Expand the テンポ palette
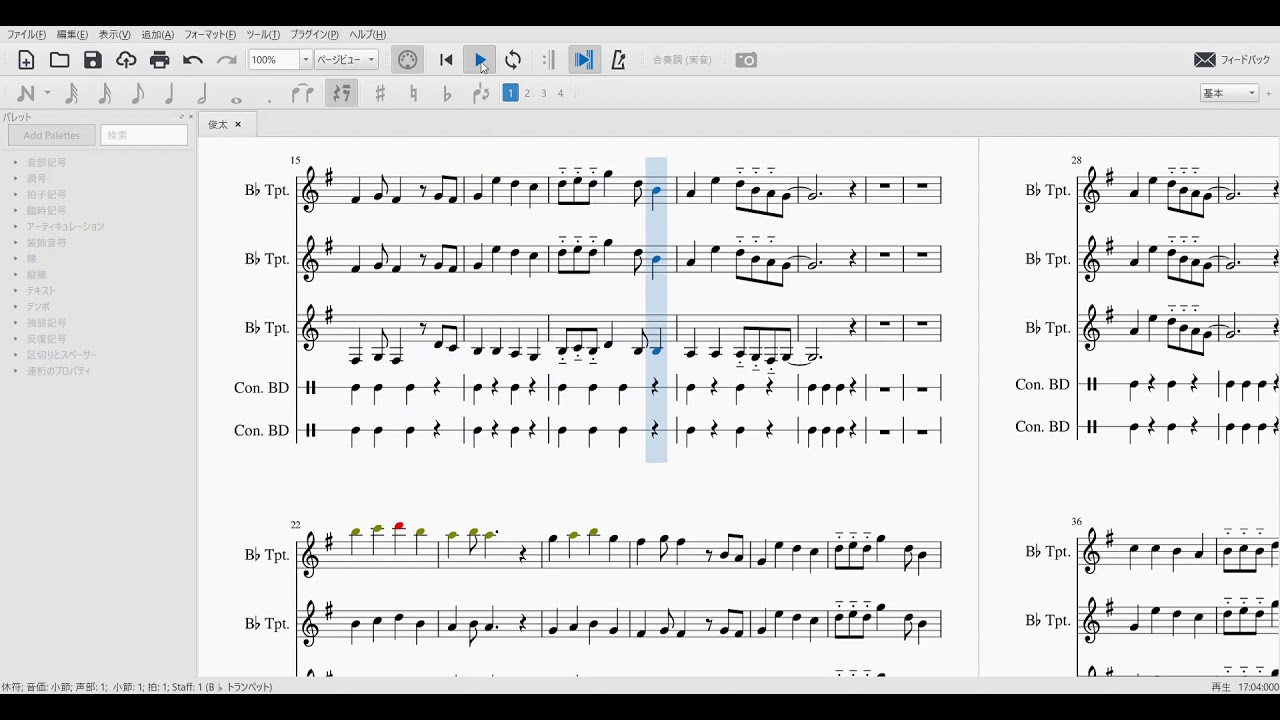 [38, 307]
